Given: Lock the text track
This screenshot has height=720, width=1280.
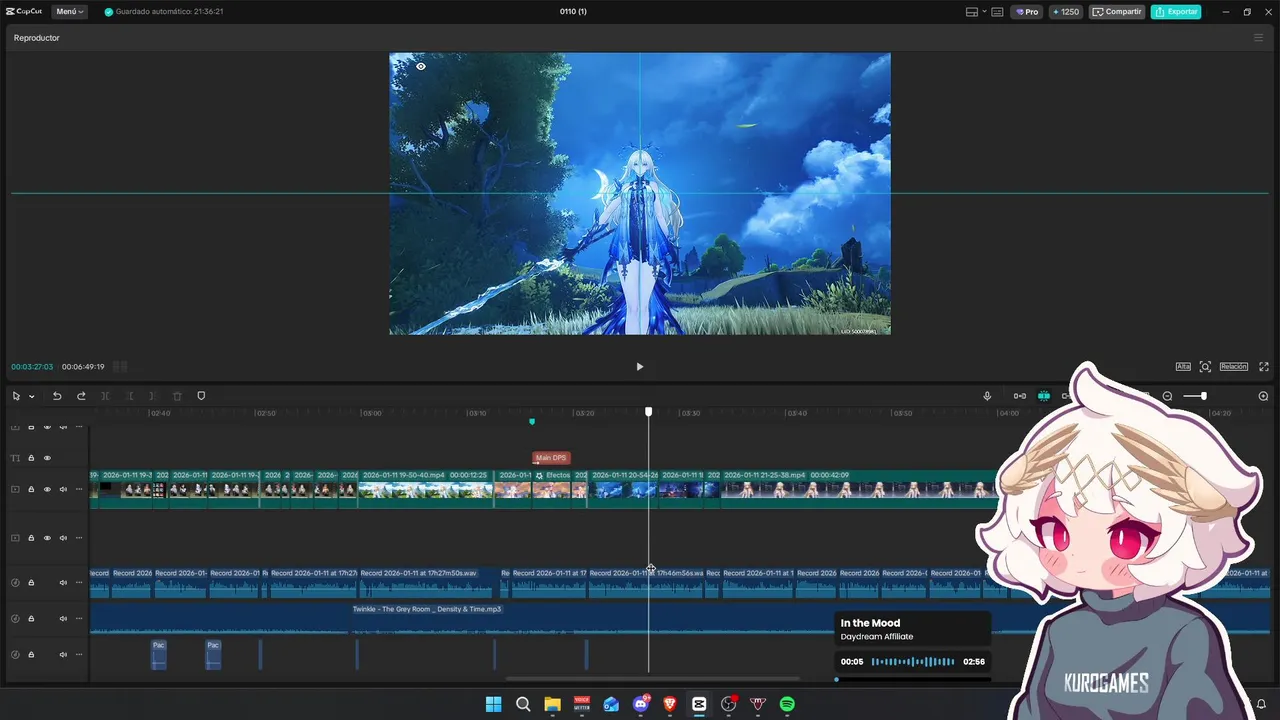Looking at the screenshot, I should click(31, 458).
